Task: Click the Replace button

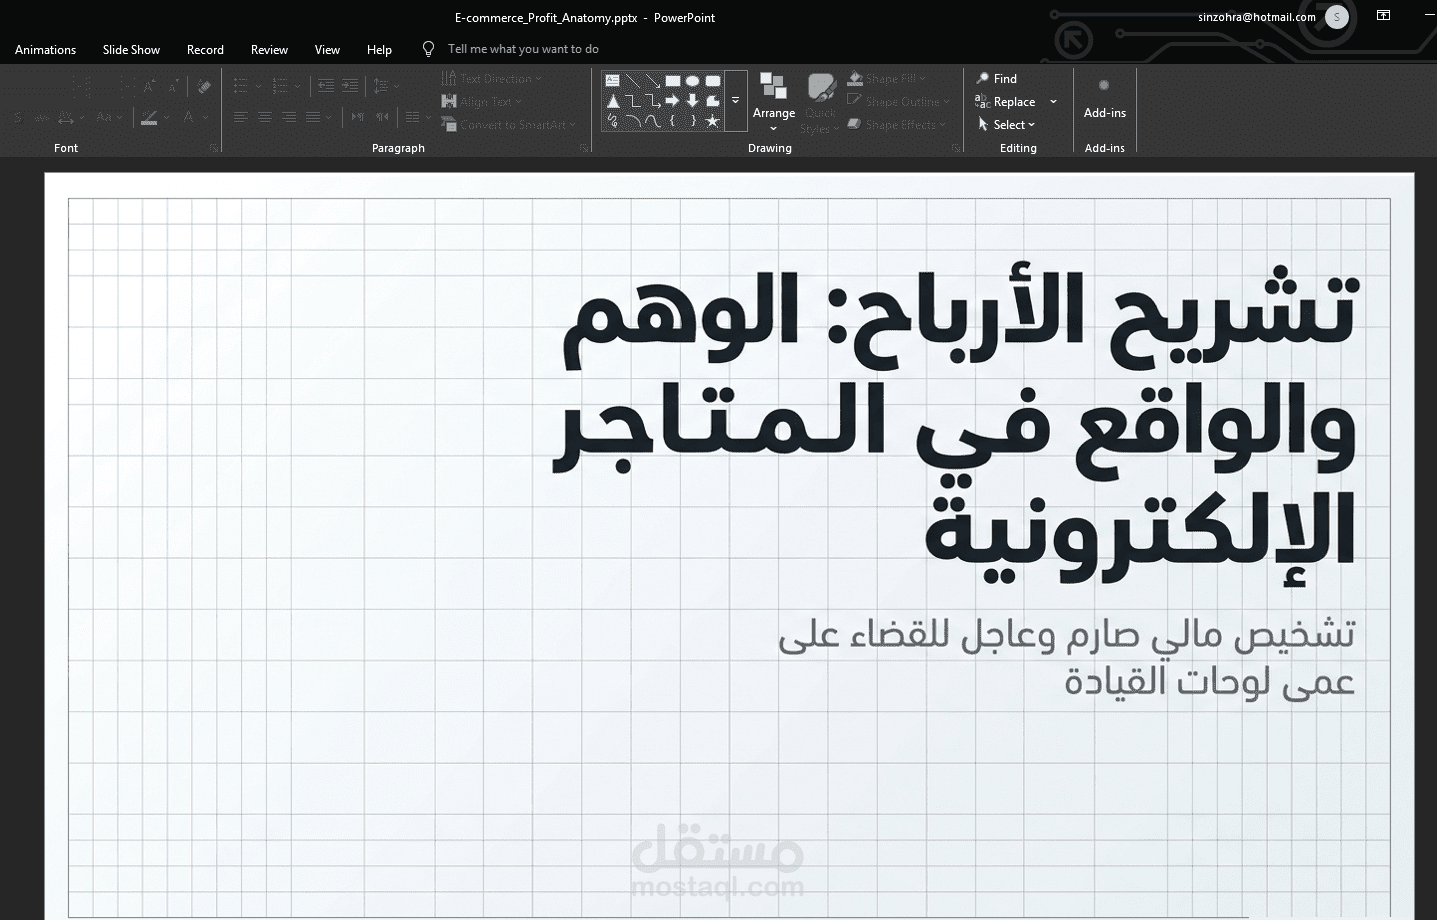Action: click(x=1005, y=101)
